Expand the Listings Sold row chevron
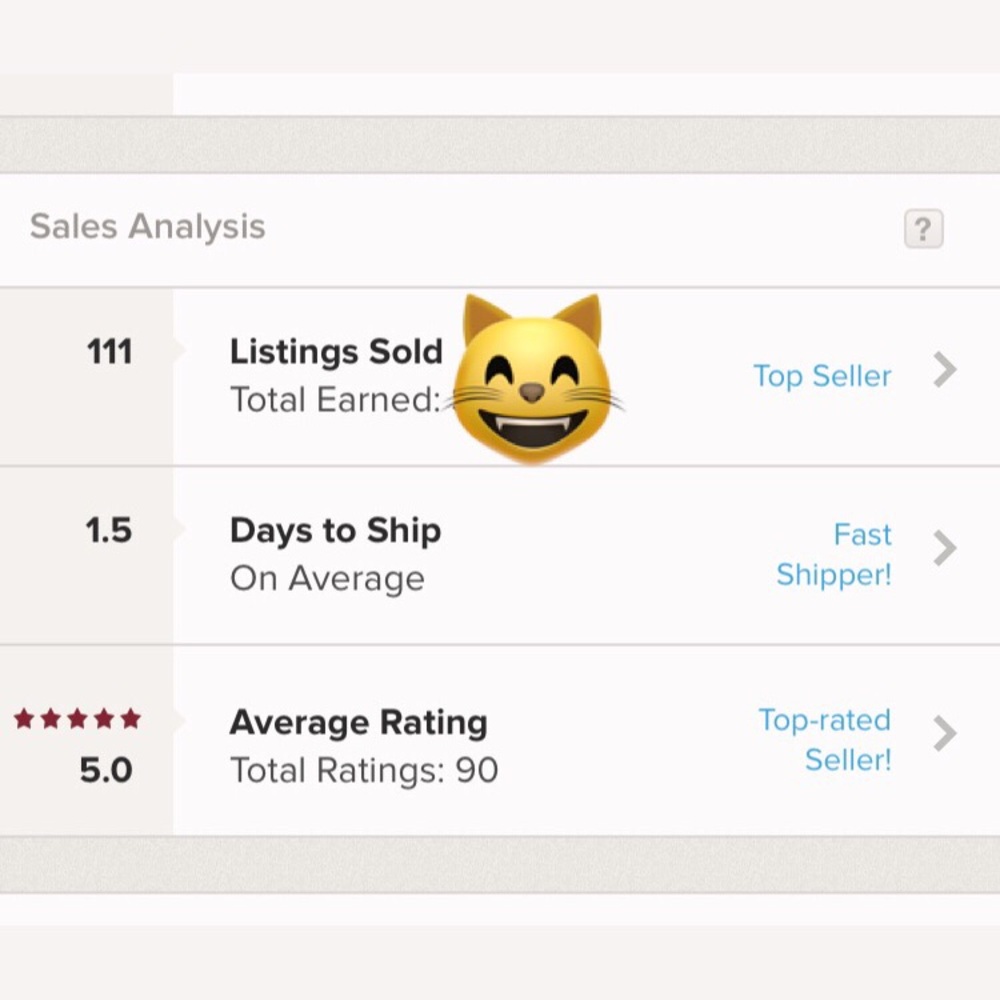The width and height of the screenshot is (1000, 1000). [945, 371]
